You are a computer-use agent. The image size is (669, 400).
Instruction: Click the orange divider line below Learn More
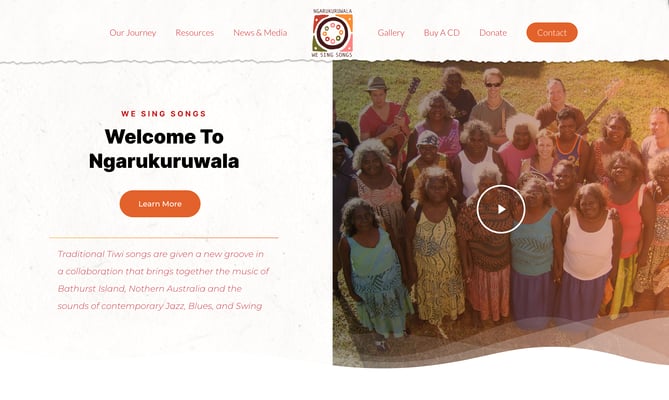164,238
